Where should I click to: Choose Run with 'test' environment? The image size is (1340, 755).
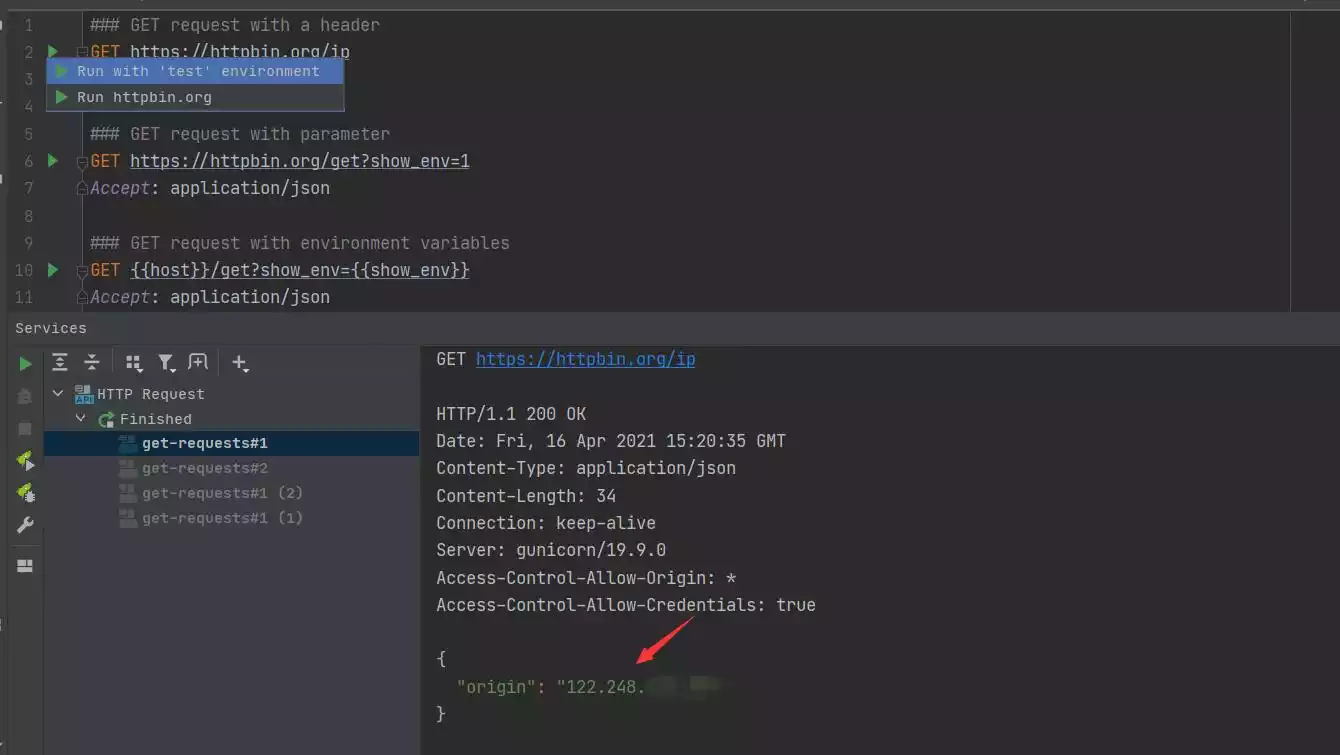pos(195,71)
